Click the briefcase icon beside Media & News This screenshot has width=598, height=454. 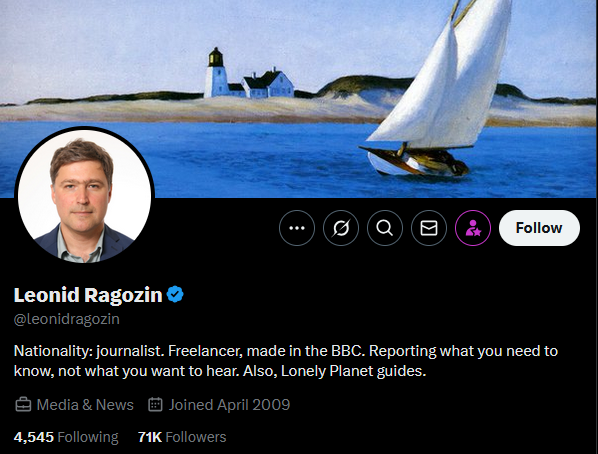tap(23, 404)
